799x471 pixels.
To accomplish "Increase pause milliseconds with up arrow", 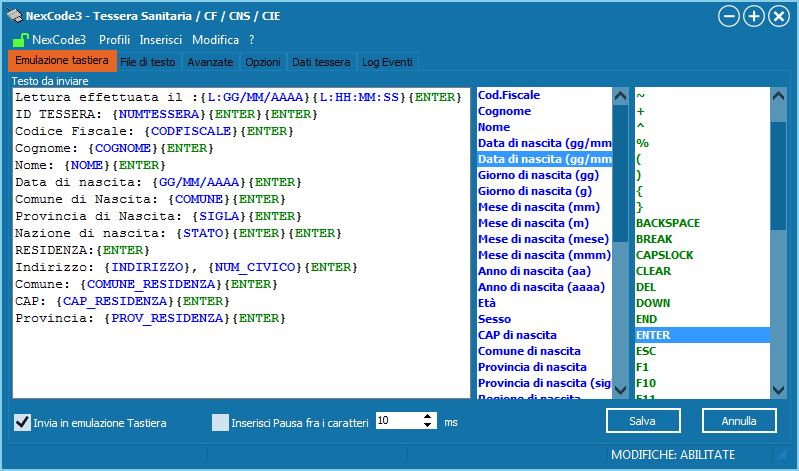I will (429, 417).
